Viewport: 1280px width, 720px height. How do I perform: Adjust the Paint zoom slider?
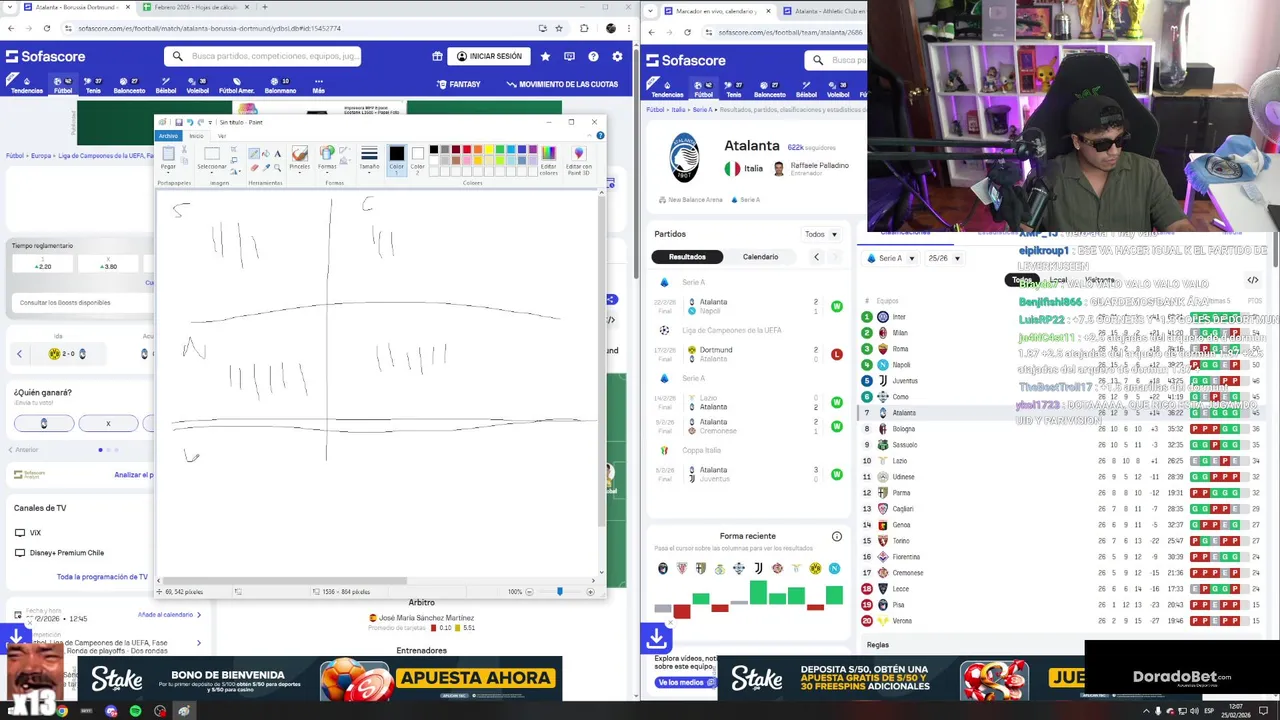560,591
